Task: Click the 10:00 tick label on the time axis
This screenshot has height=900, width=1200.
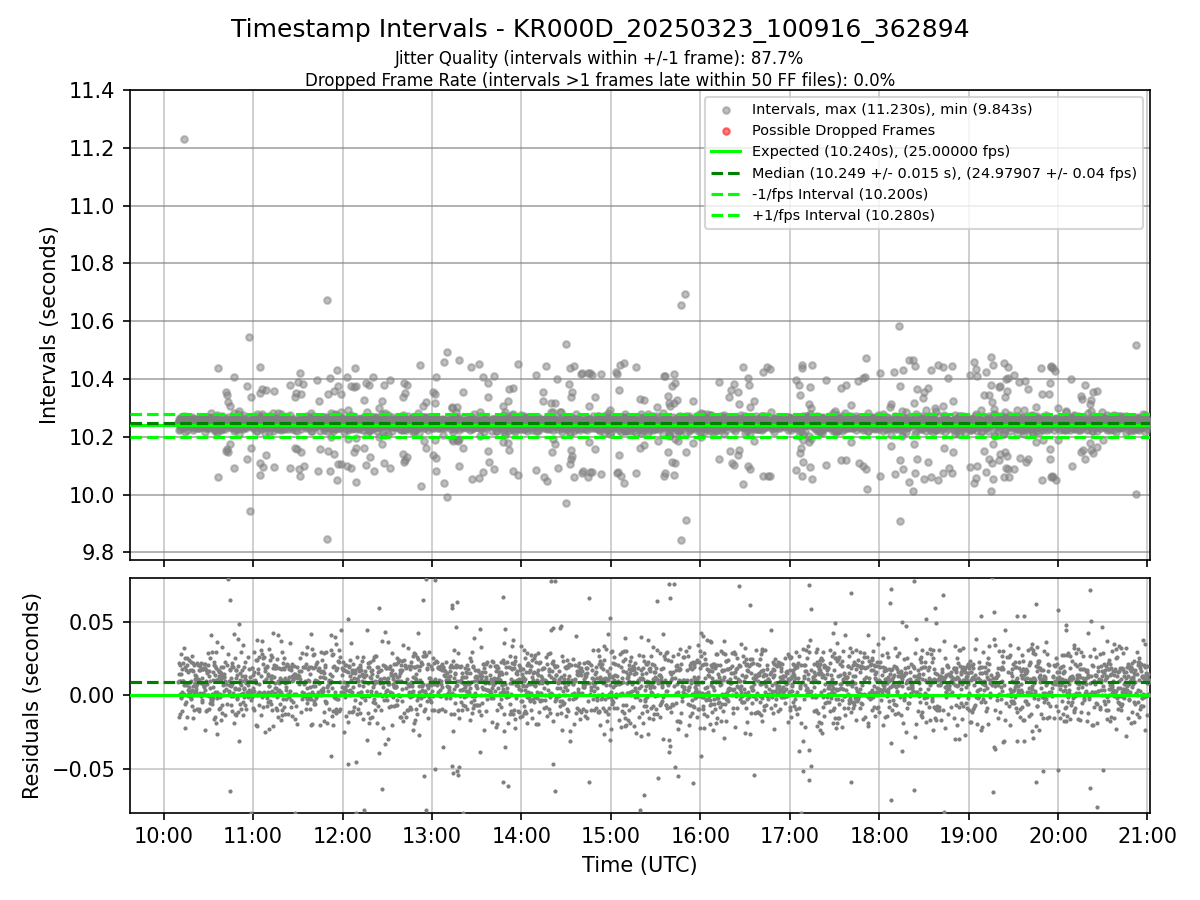Action: tap(164, 835)
